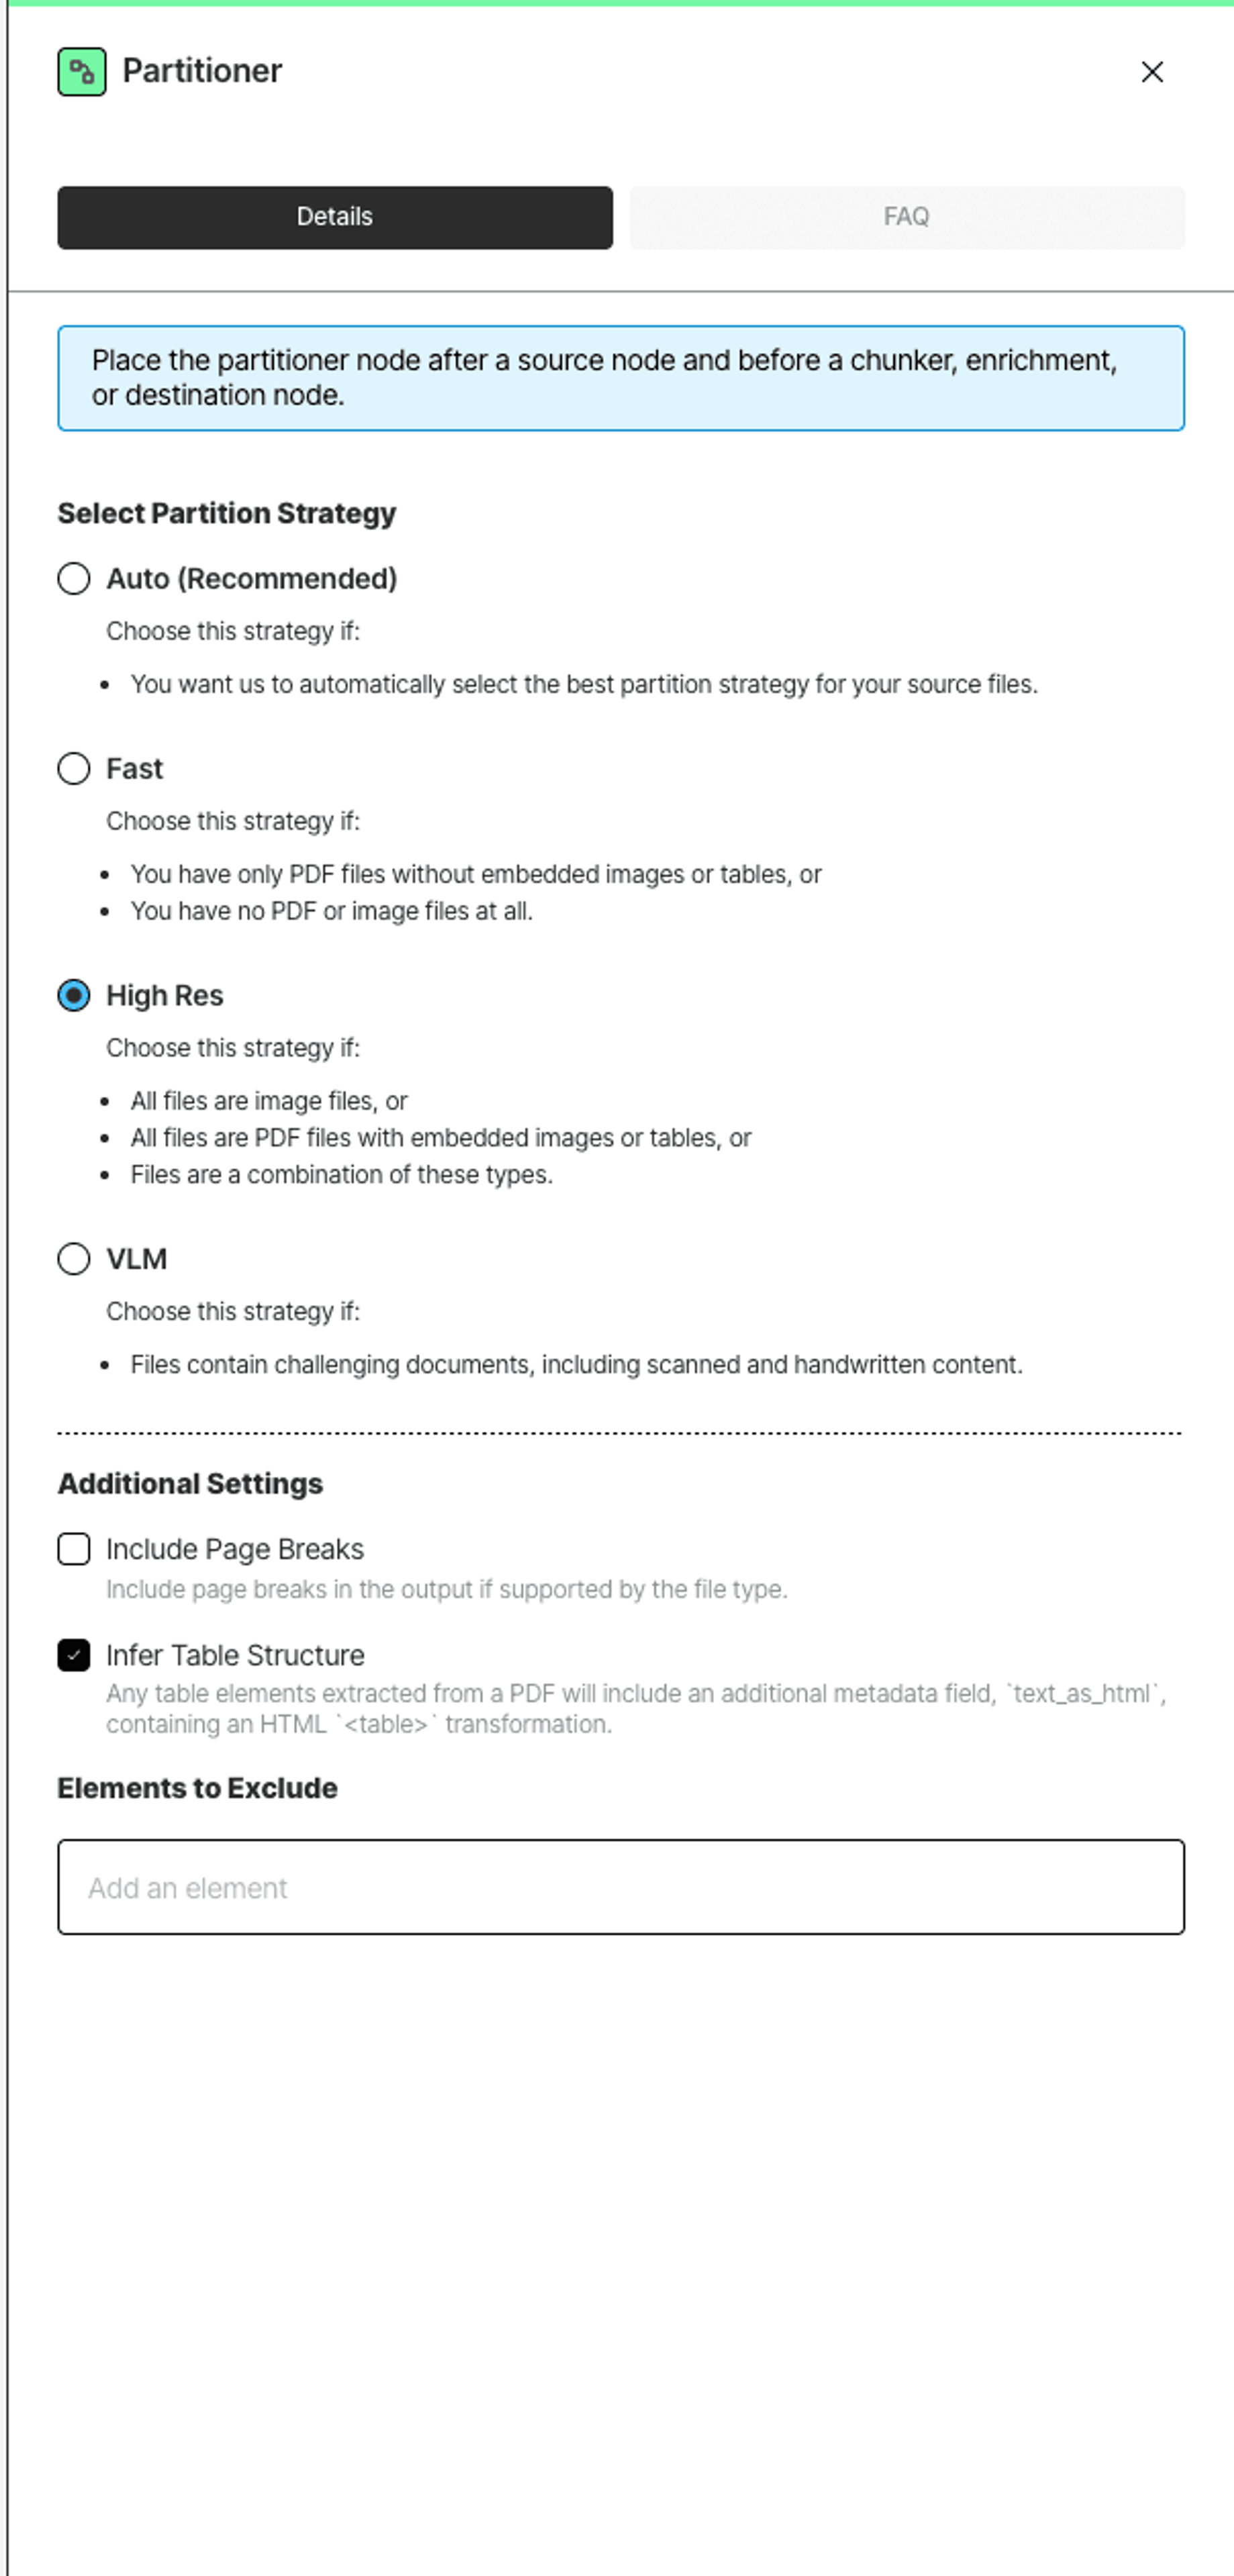Enable the Include Page Breaks checkbox
The width and height of the screenshot is (1234, 2576).
coord(74,1549)
